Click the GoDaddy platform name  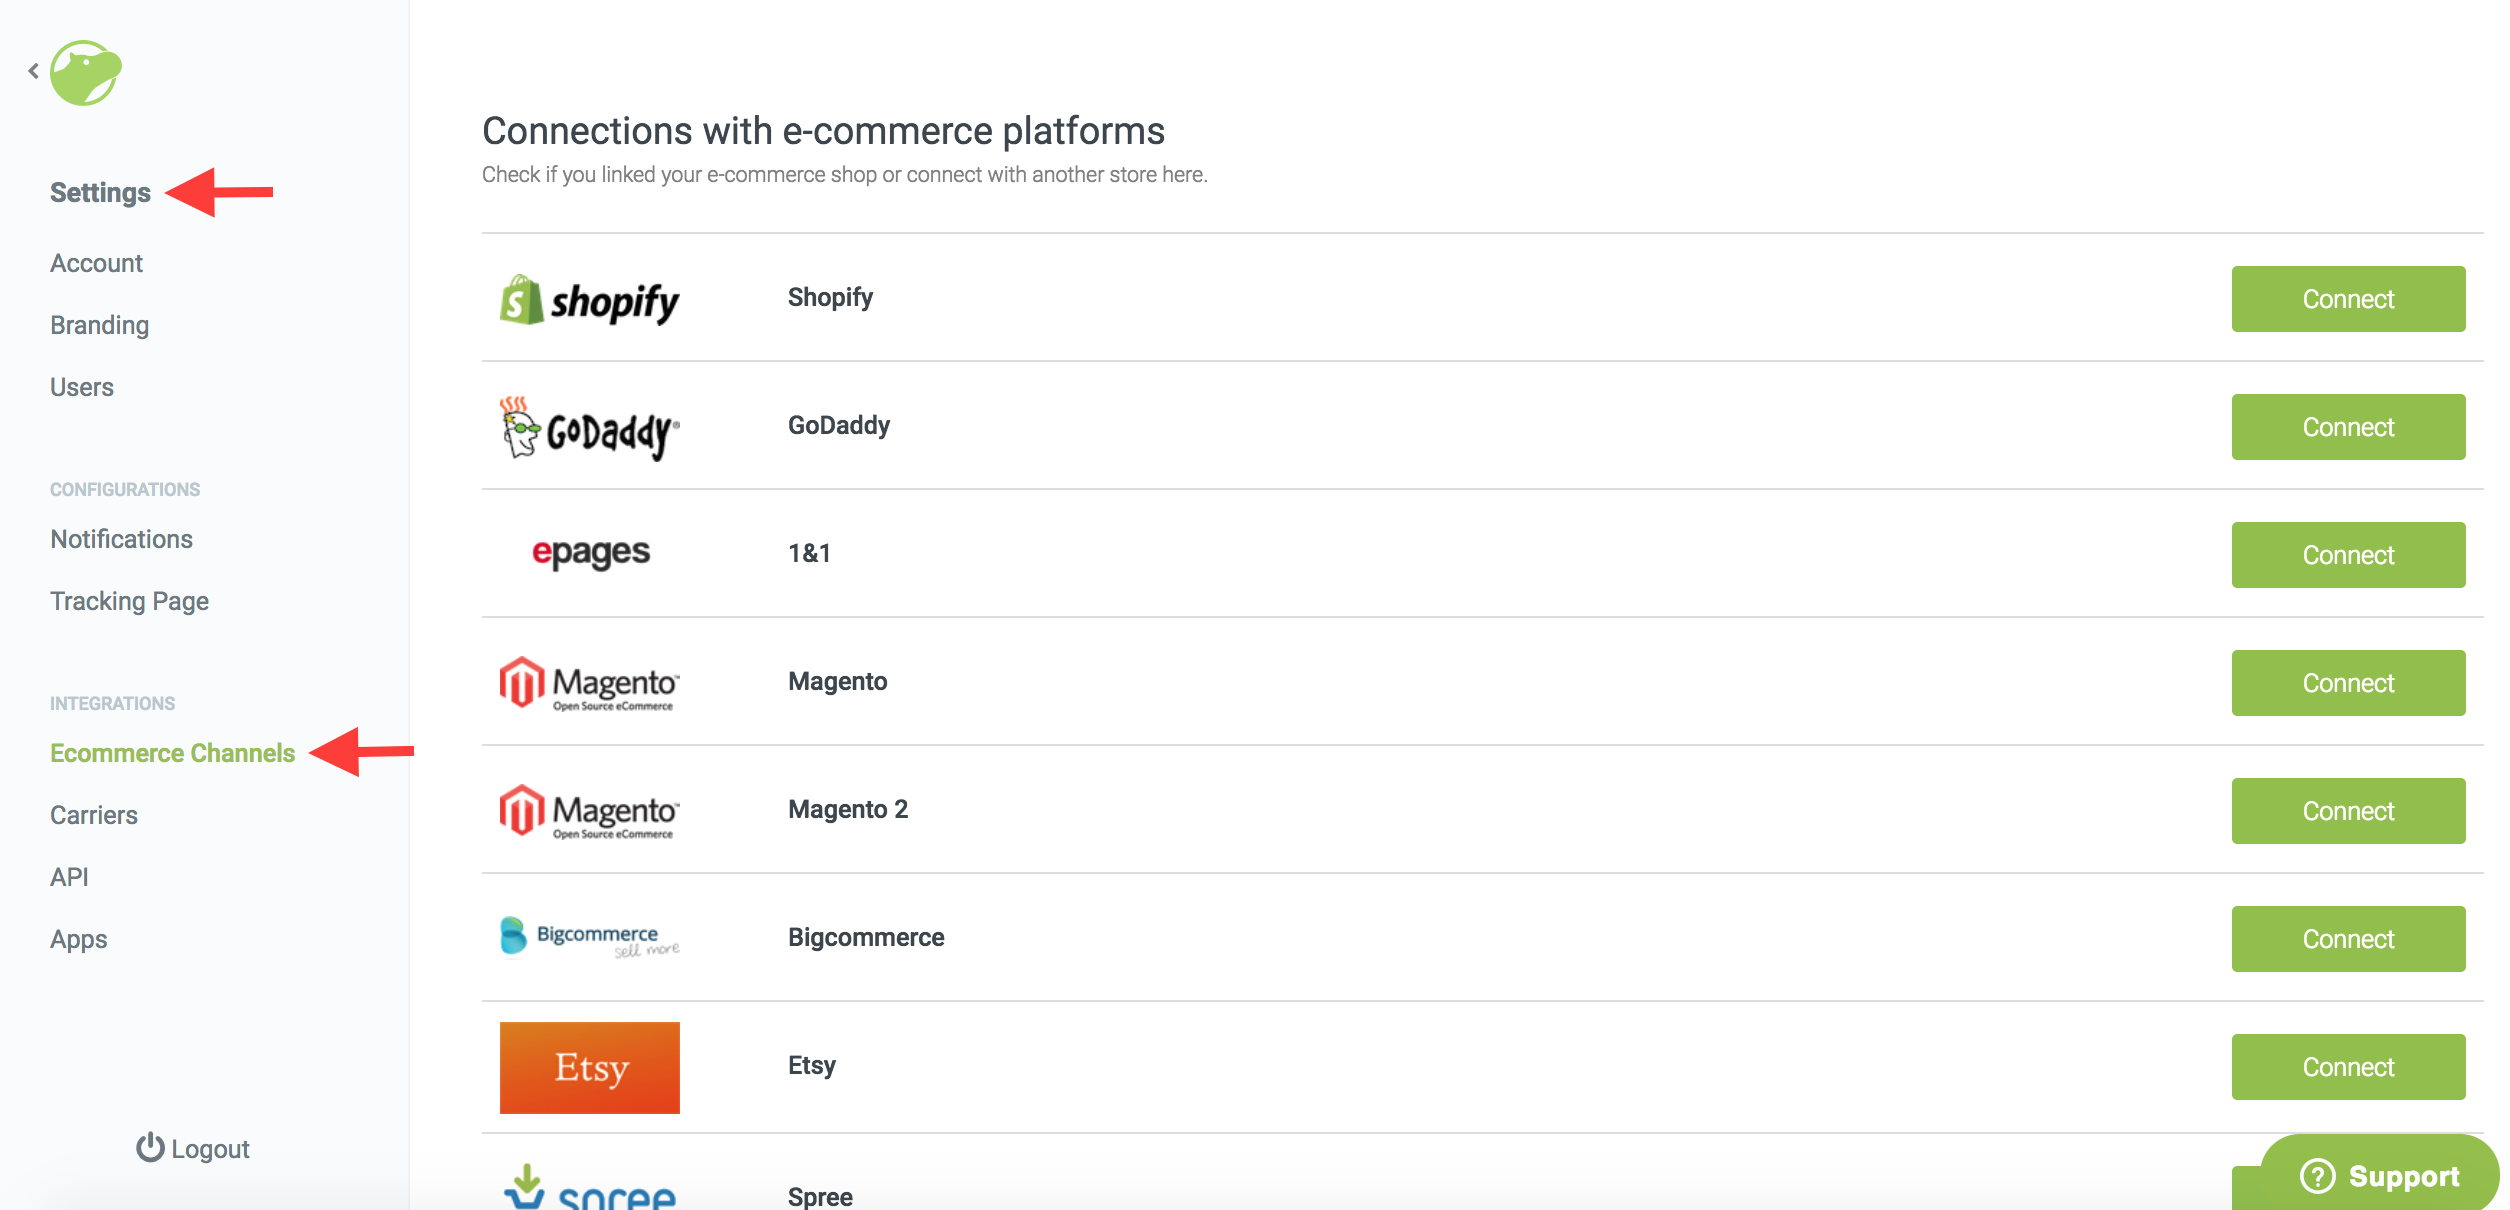point(839,425)
